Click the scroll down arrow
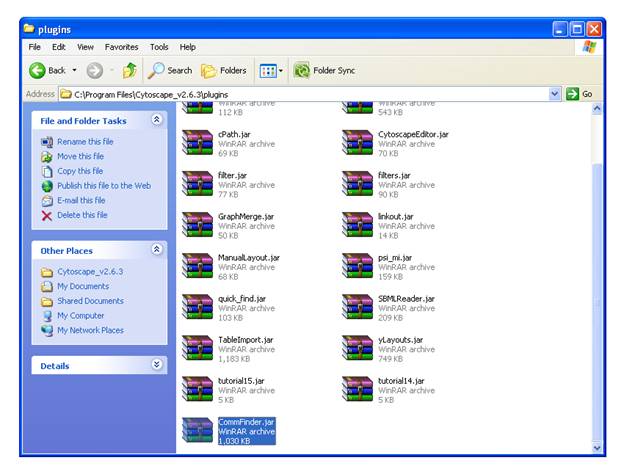624x474 pixels. pos(597,448)
